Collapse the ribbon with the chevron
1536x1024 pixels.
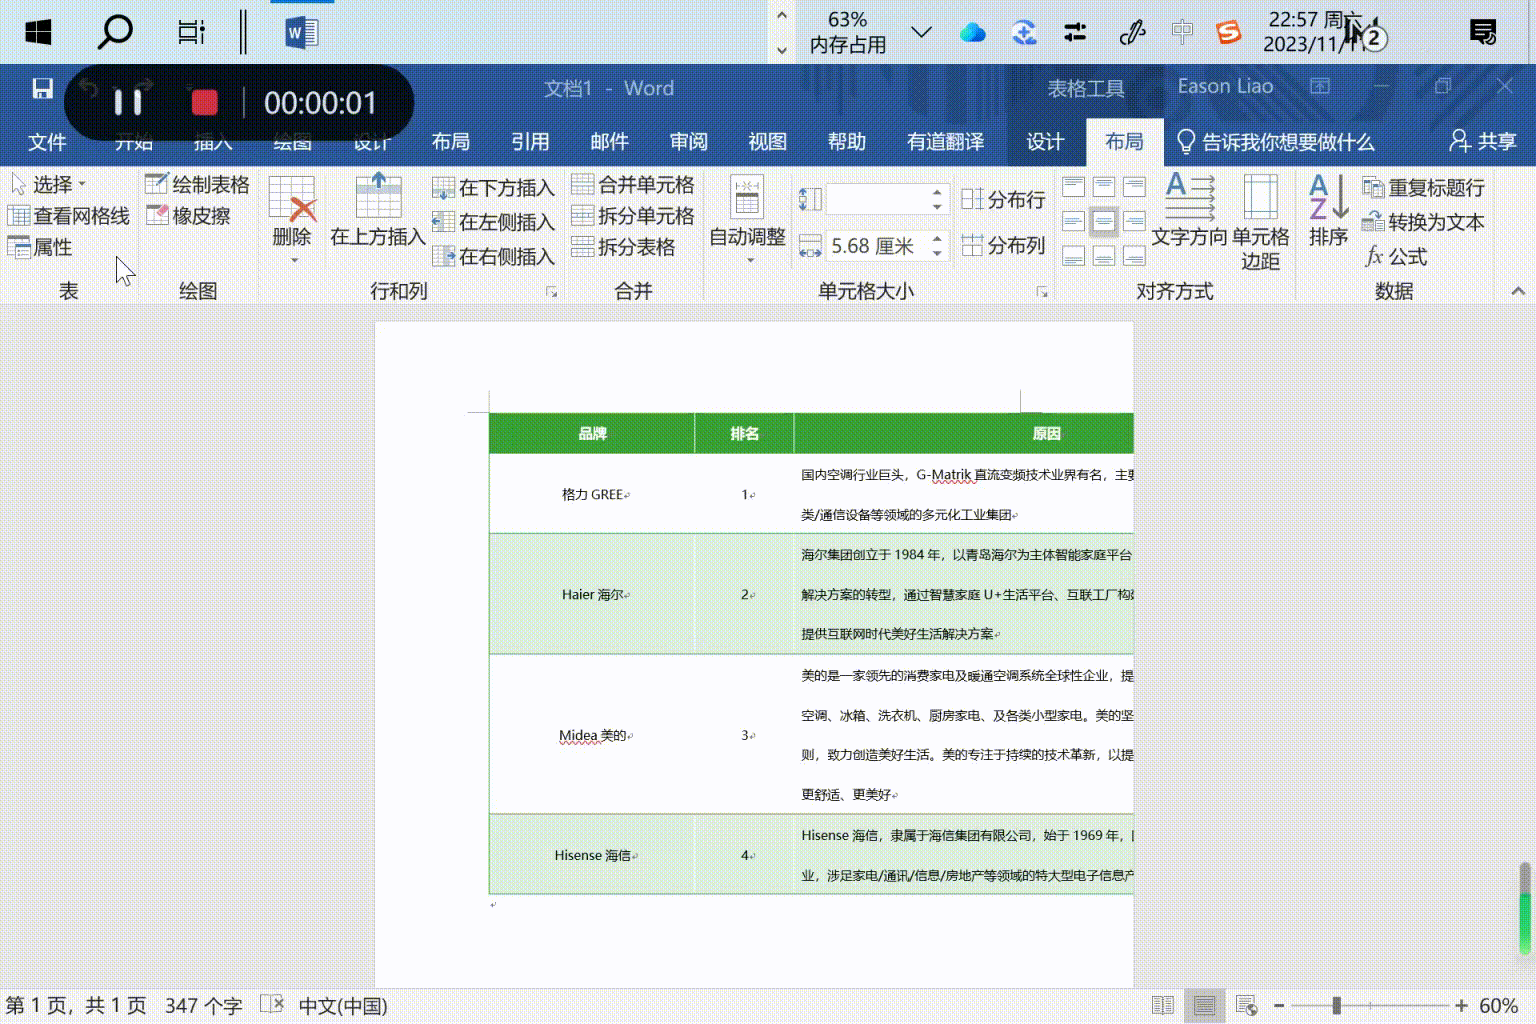click(1517, 291)
